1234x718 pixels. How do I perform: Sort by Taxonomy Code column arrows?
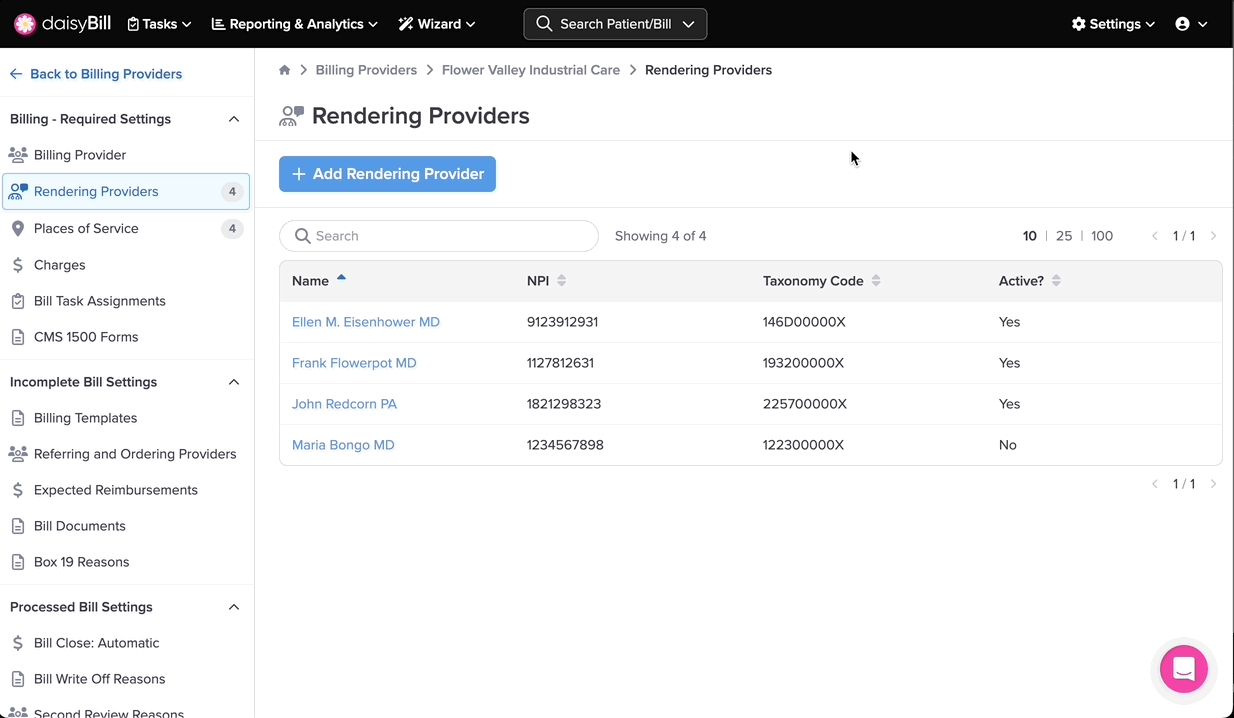[x=876, y=281]
